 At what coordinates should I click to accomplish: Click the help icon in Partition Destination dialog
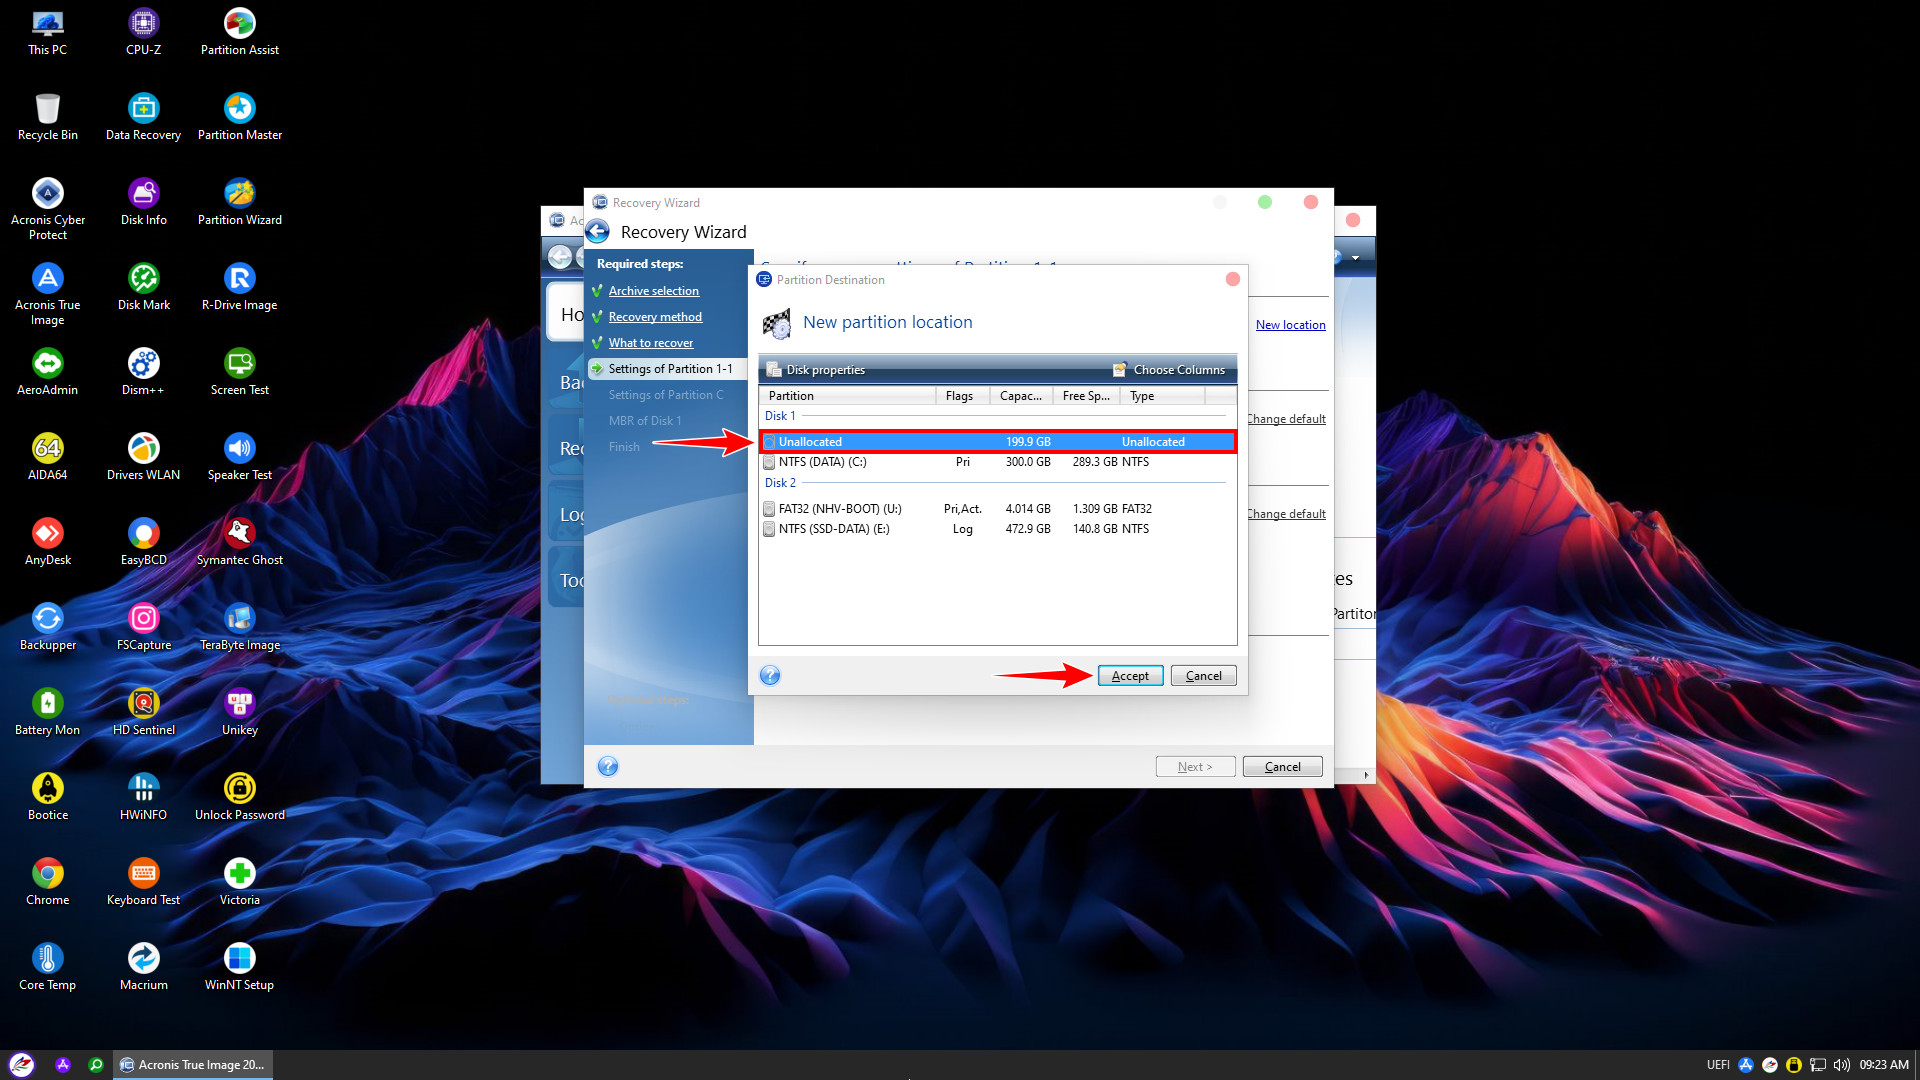(x=769, y=675)
